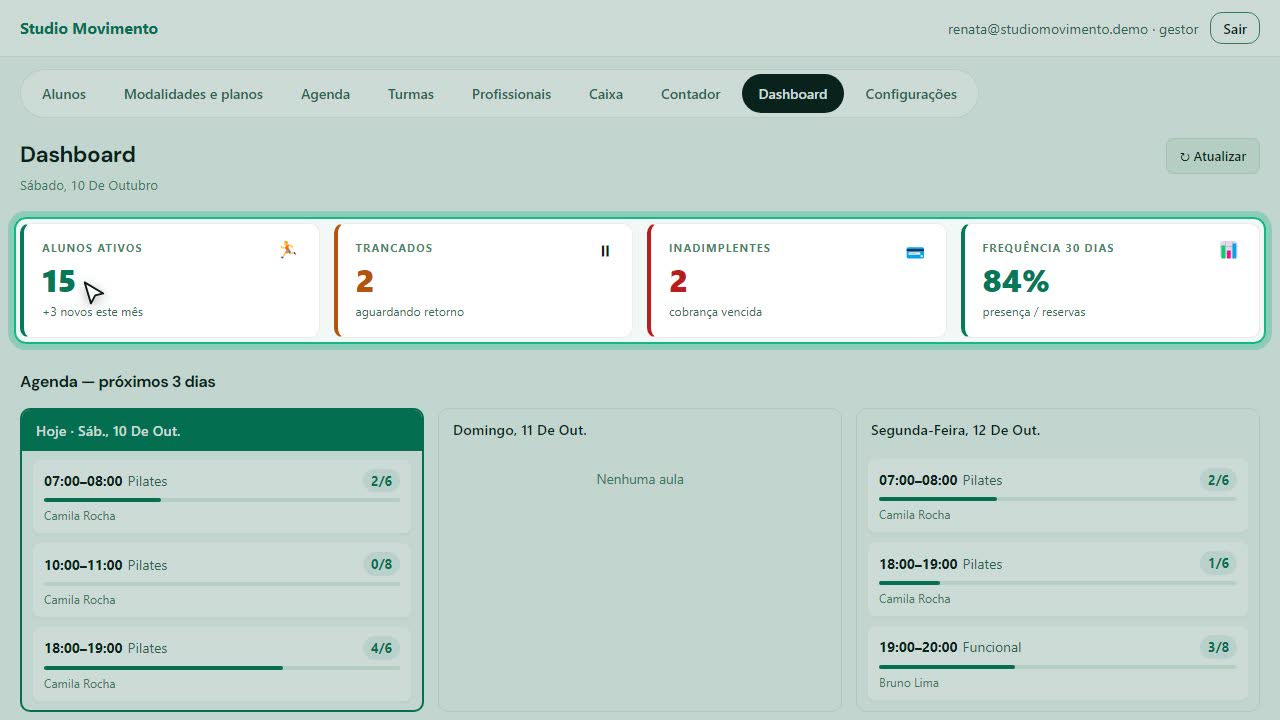The image size is (1280, 720).
Task: Click the +3 novos este mês text
Action: pyautogui.click(x=92, y=312)
